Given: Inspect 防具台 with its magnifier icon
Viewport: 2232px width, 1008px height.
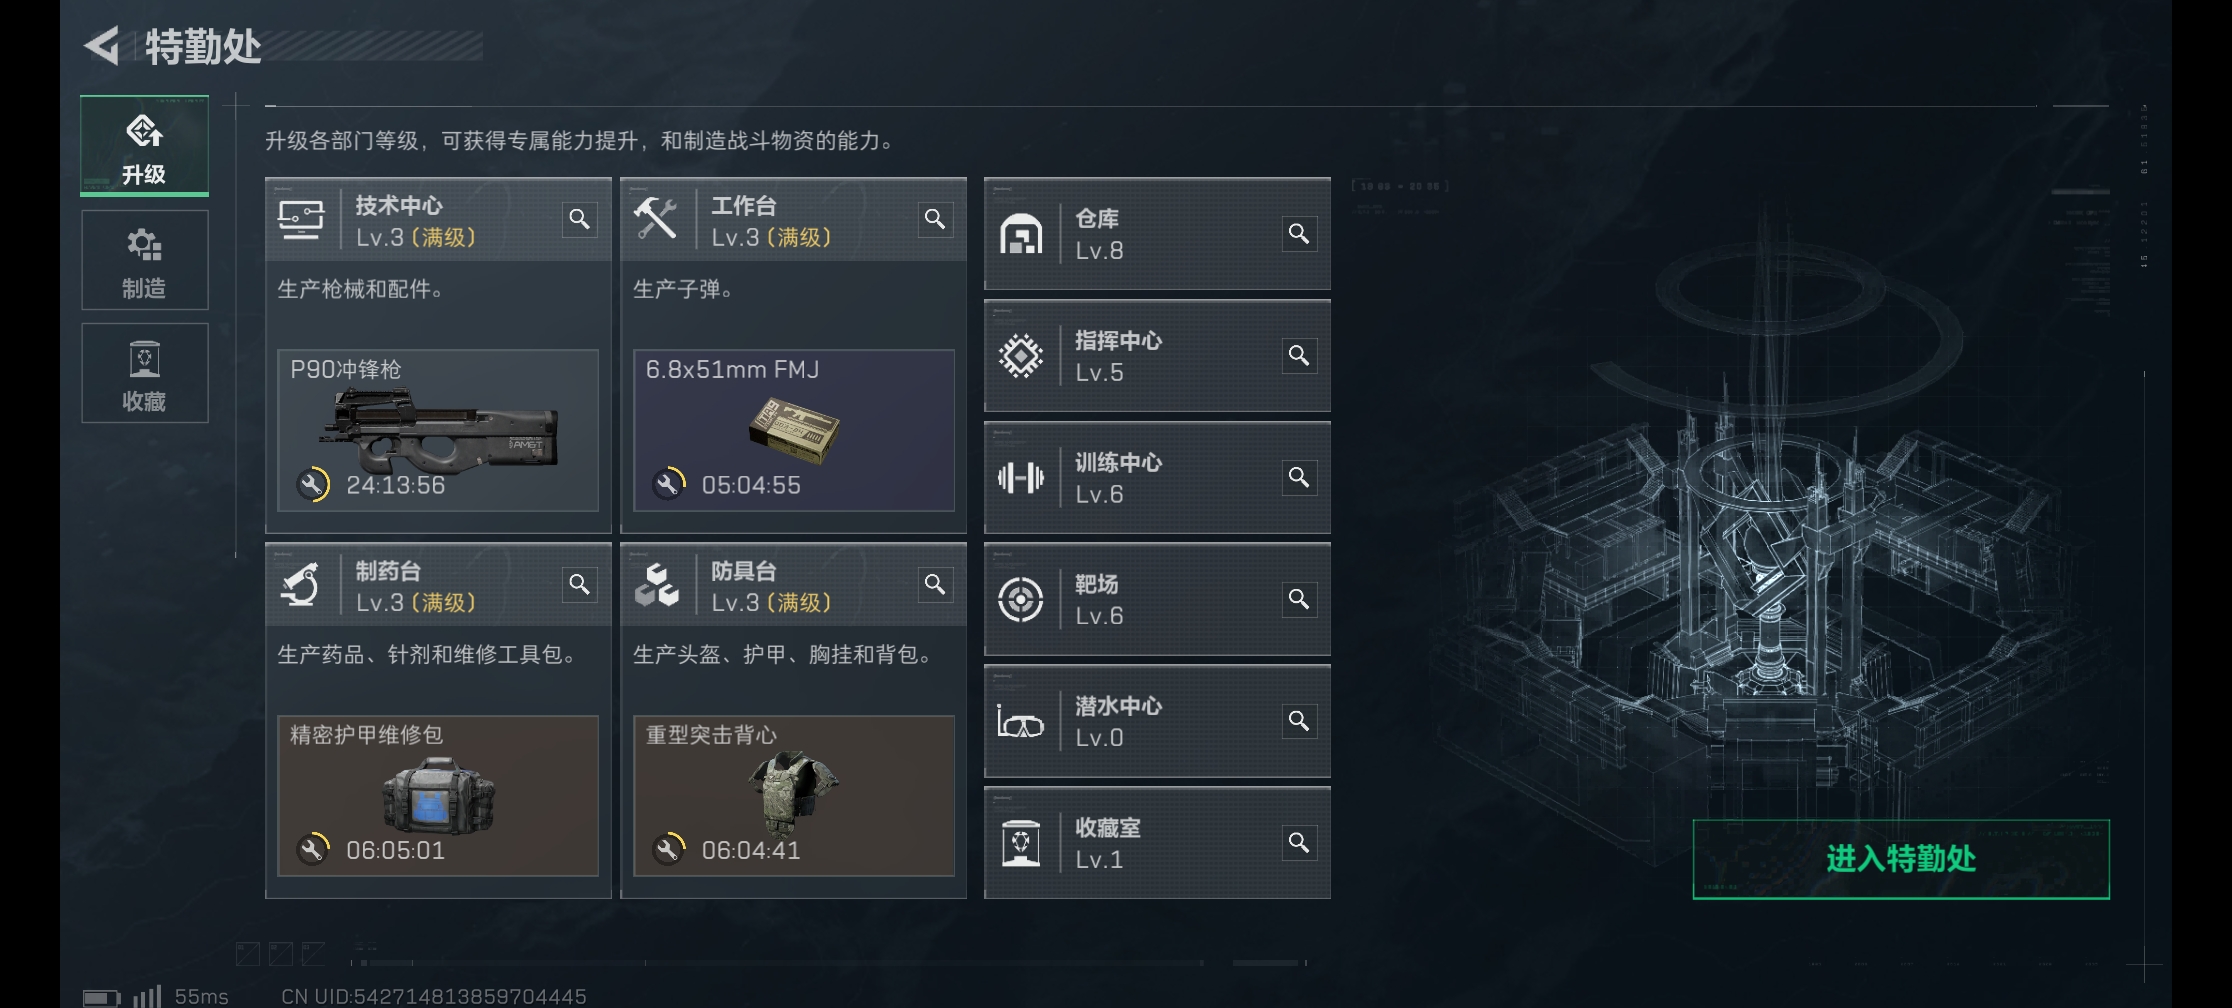Looking at the screenshot, I should tap(935, 584).
